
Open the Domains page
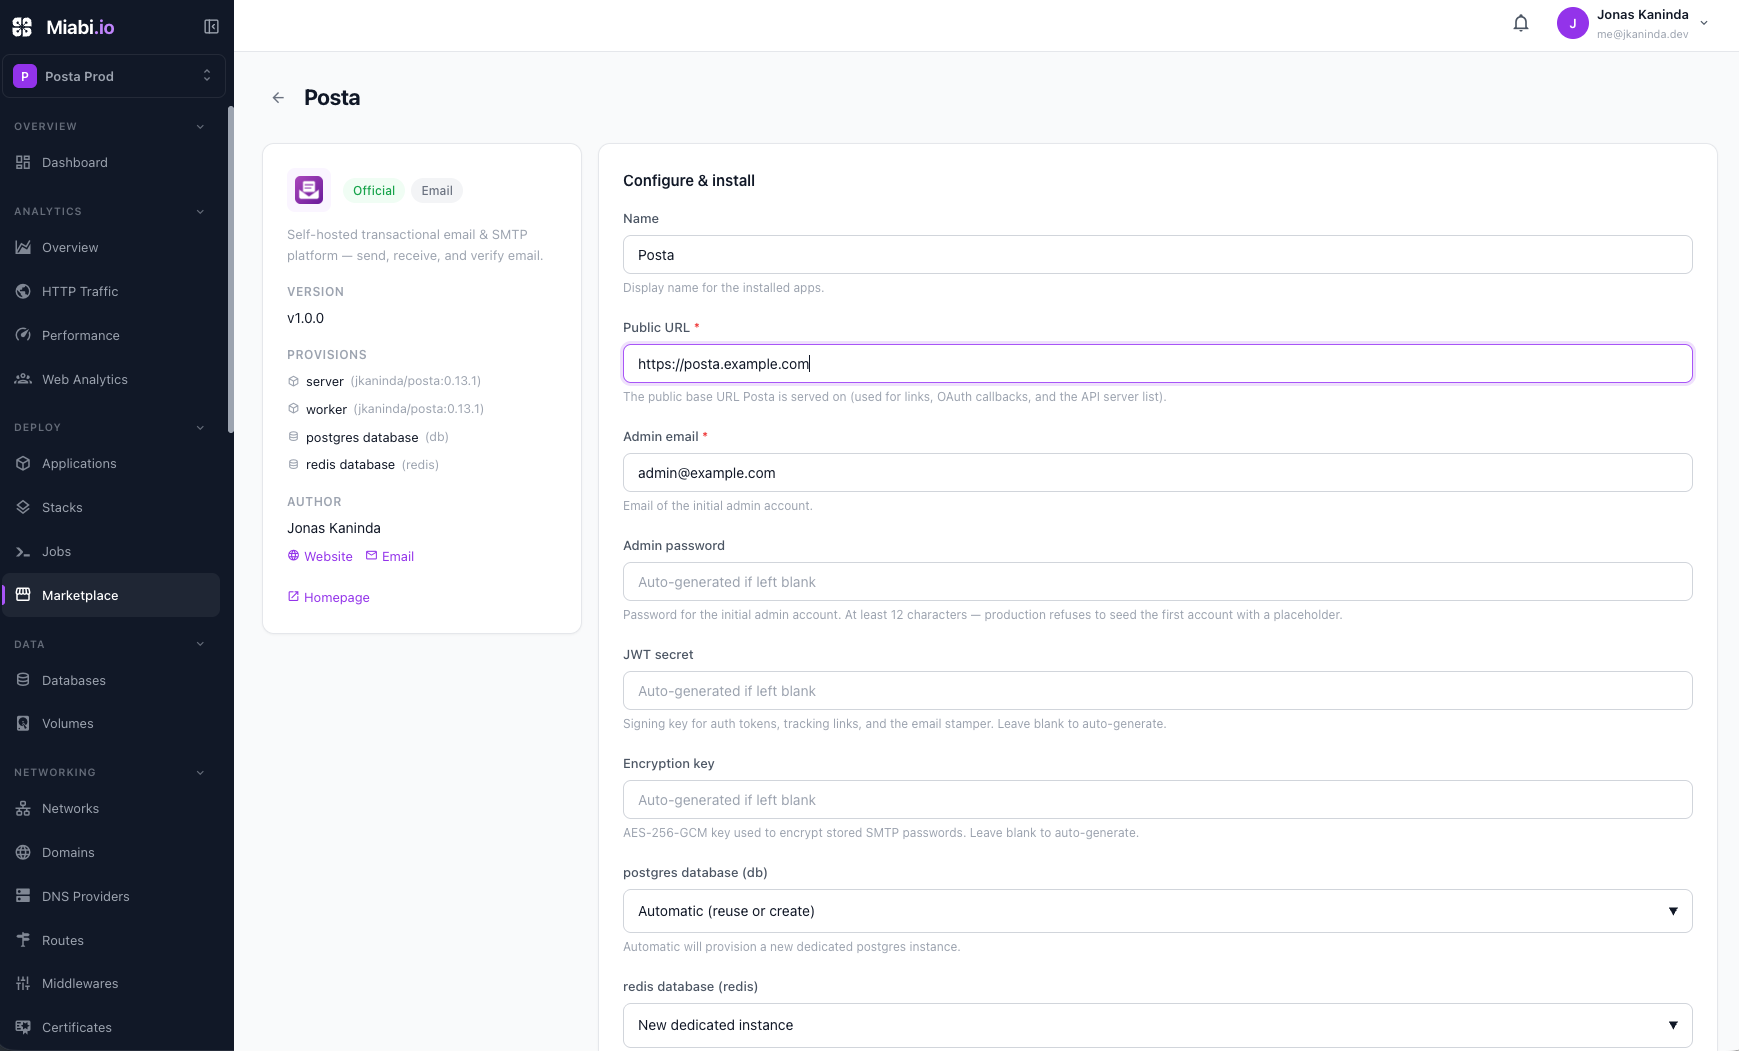point(111,852)
